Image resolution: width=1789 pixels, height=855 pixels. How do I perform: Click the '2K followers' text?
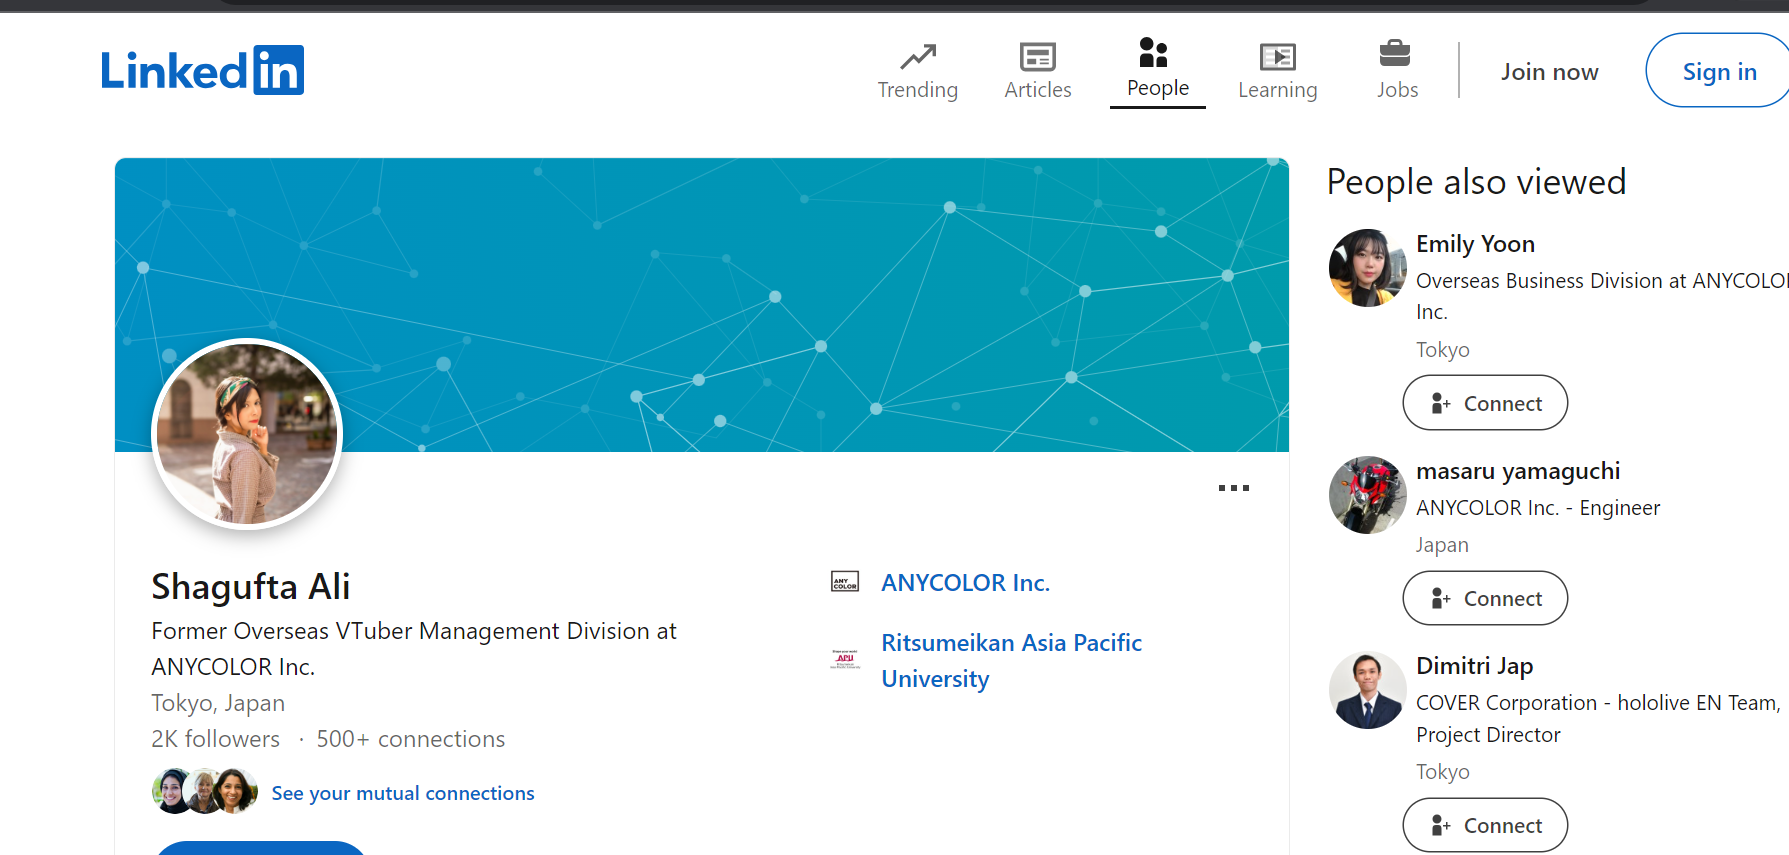pos(216,739)
